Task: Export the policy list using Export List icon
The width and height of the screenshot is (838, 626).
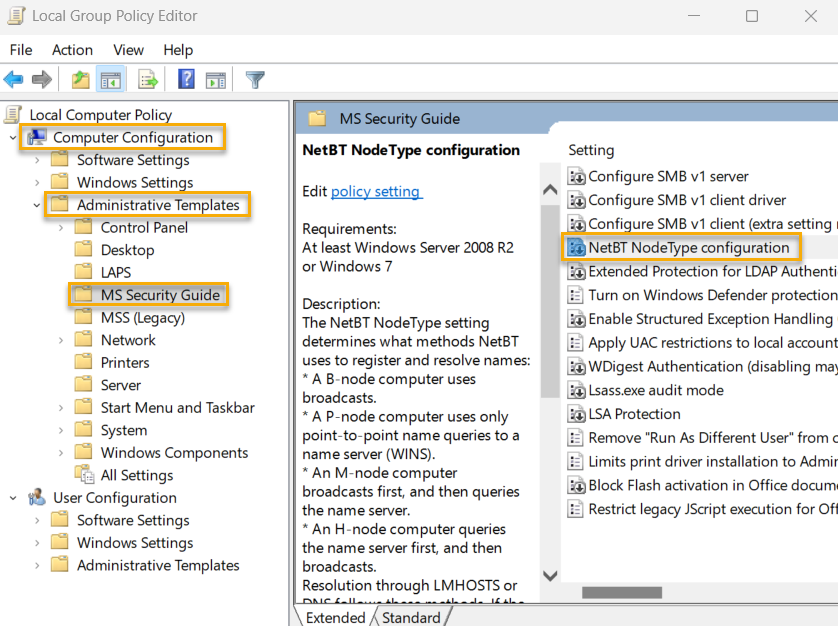Action: coord(149,79)
